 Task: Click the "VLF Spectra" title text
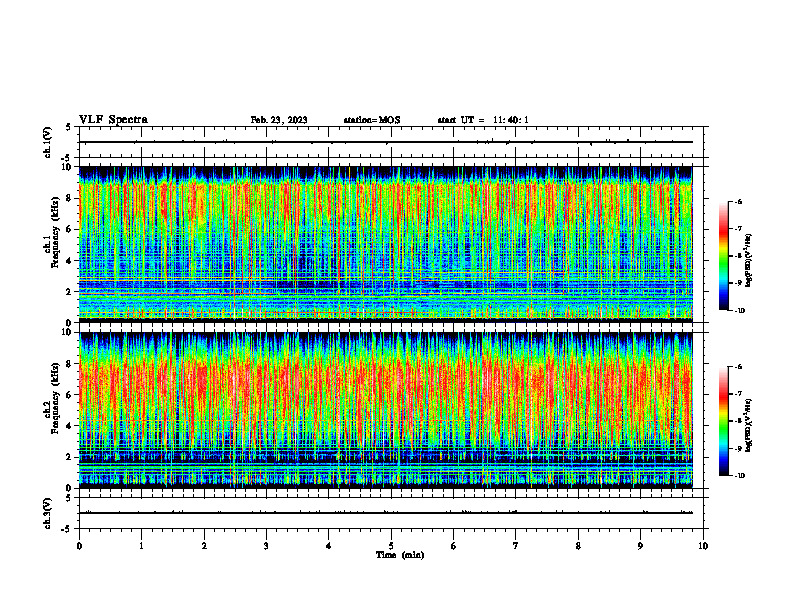pos(113,120)
